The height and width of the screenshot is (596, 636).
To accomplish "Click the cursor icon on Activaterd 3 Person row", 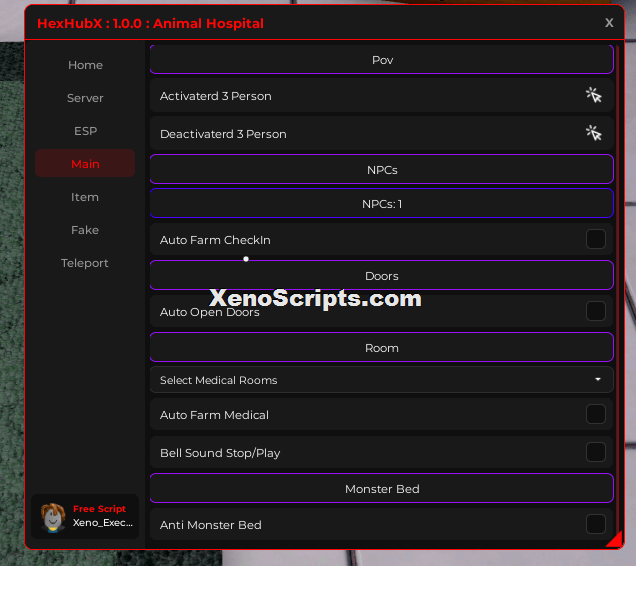I will point(593,95).
